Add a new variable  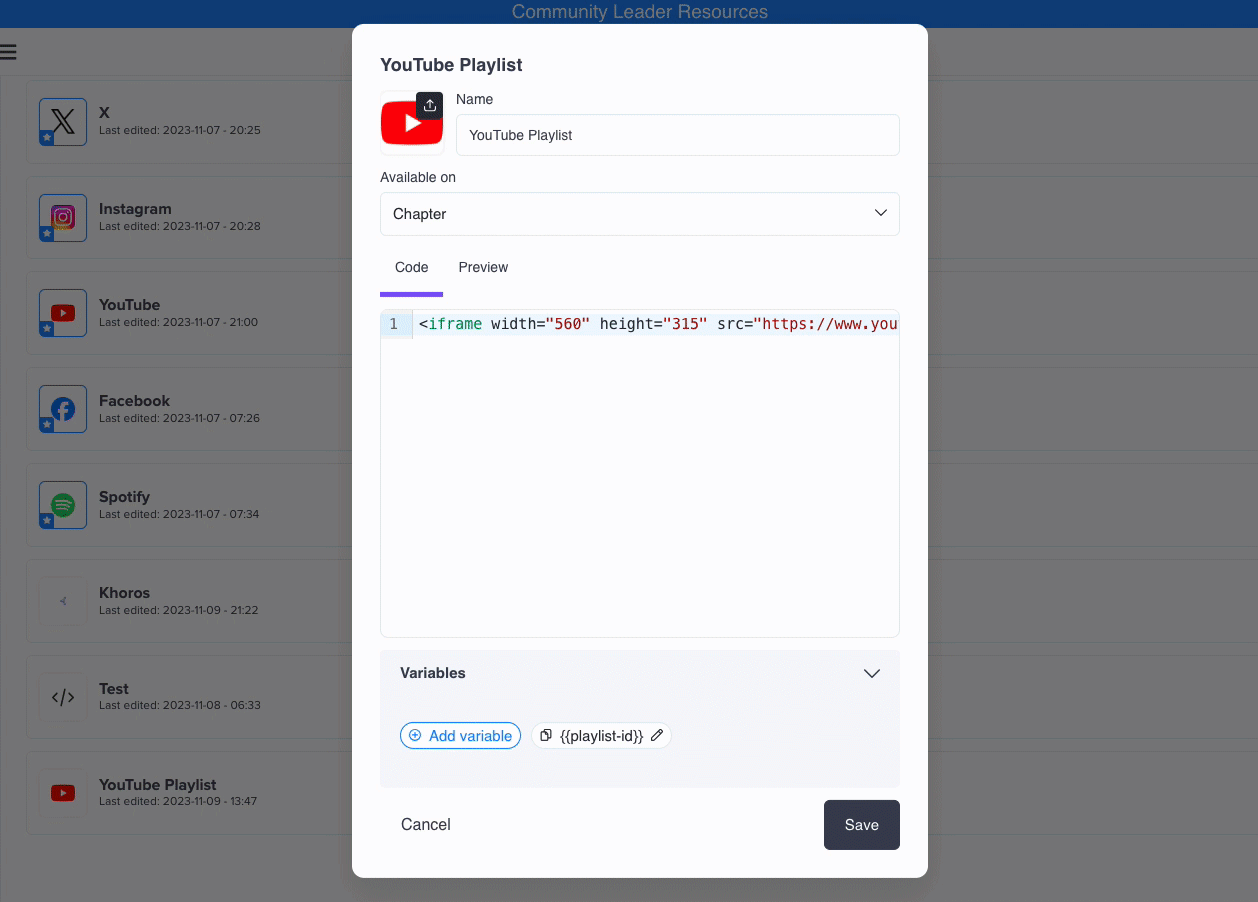(x=460, y=735)
